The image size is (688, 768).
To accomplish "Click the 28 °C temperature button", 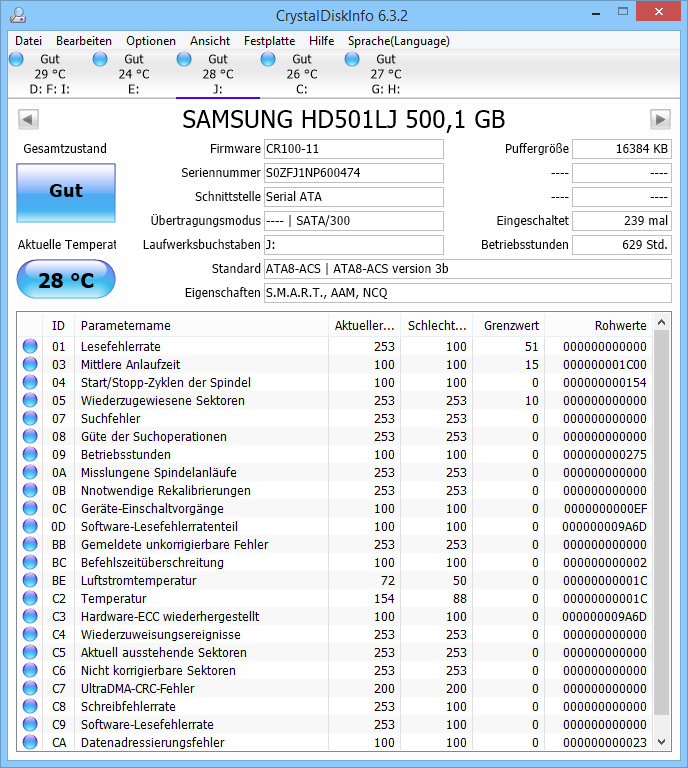I will (66, 279).
